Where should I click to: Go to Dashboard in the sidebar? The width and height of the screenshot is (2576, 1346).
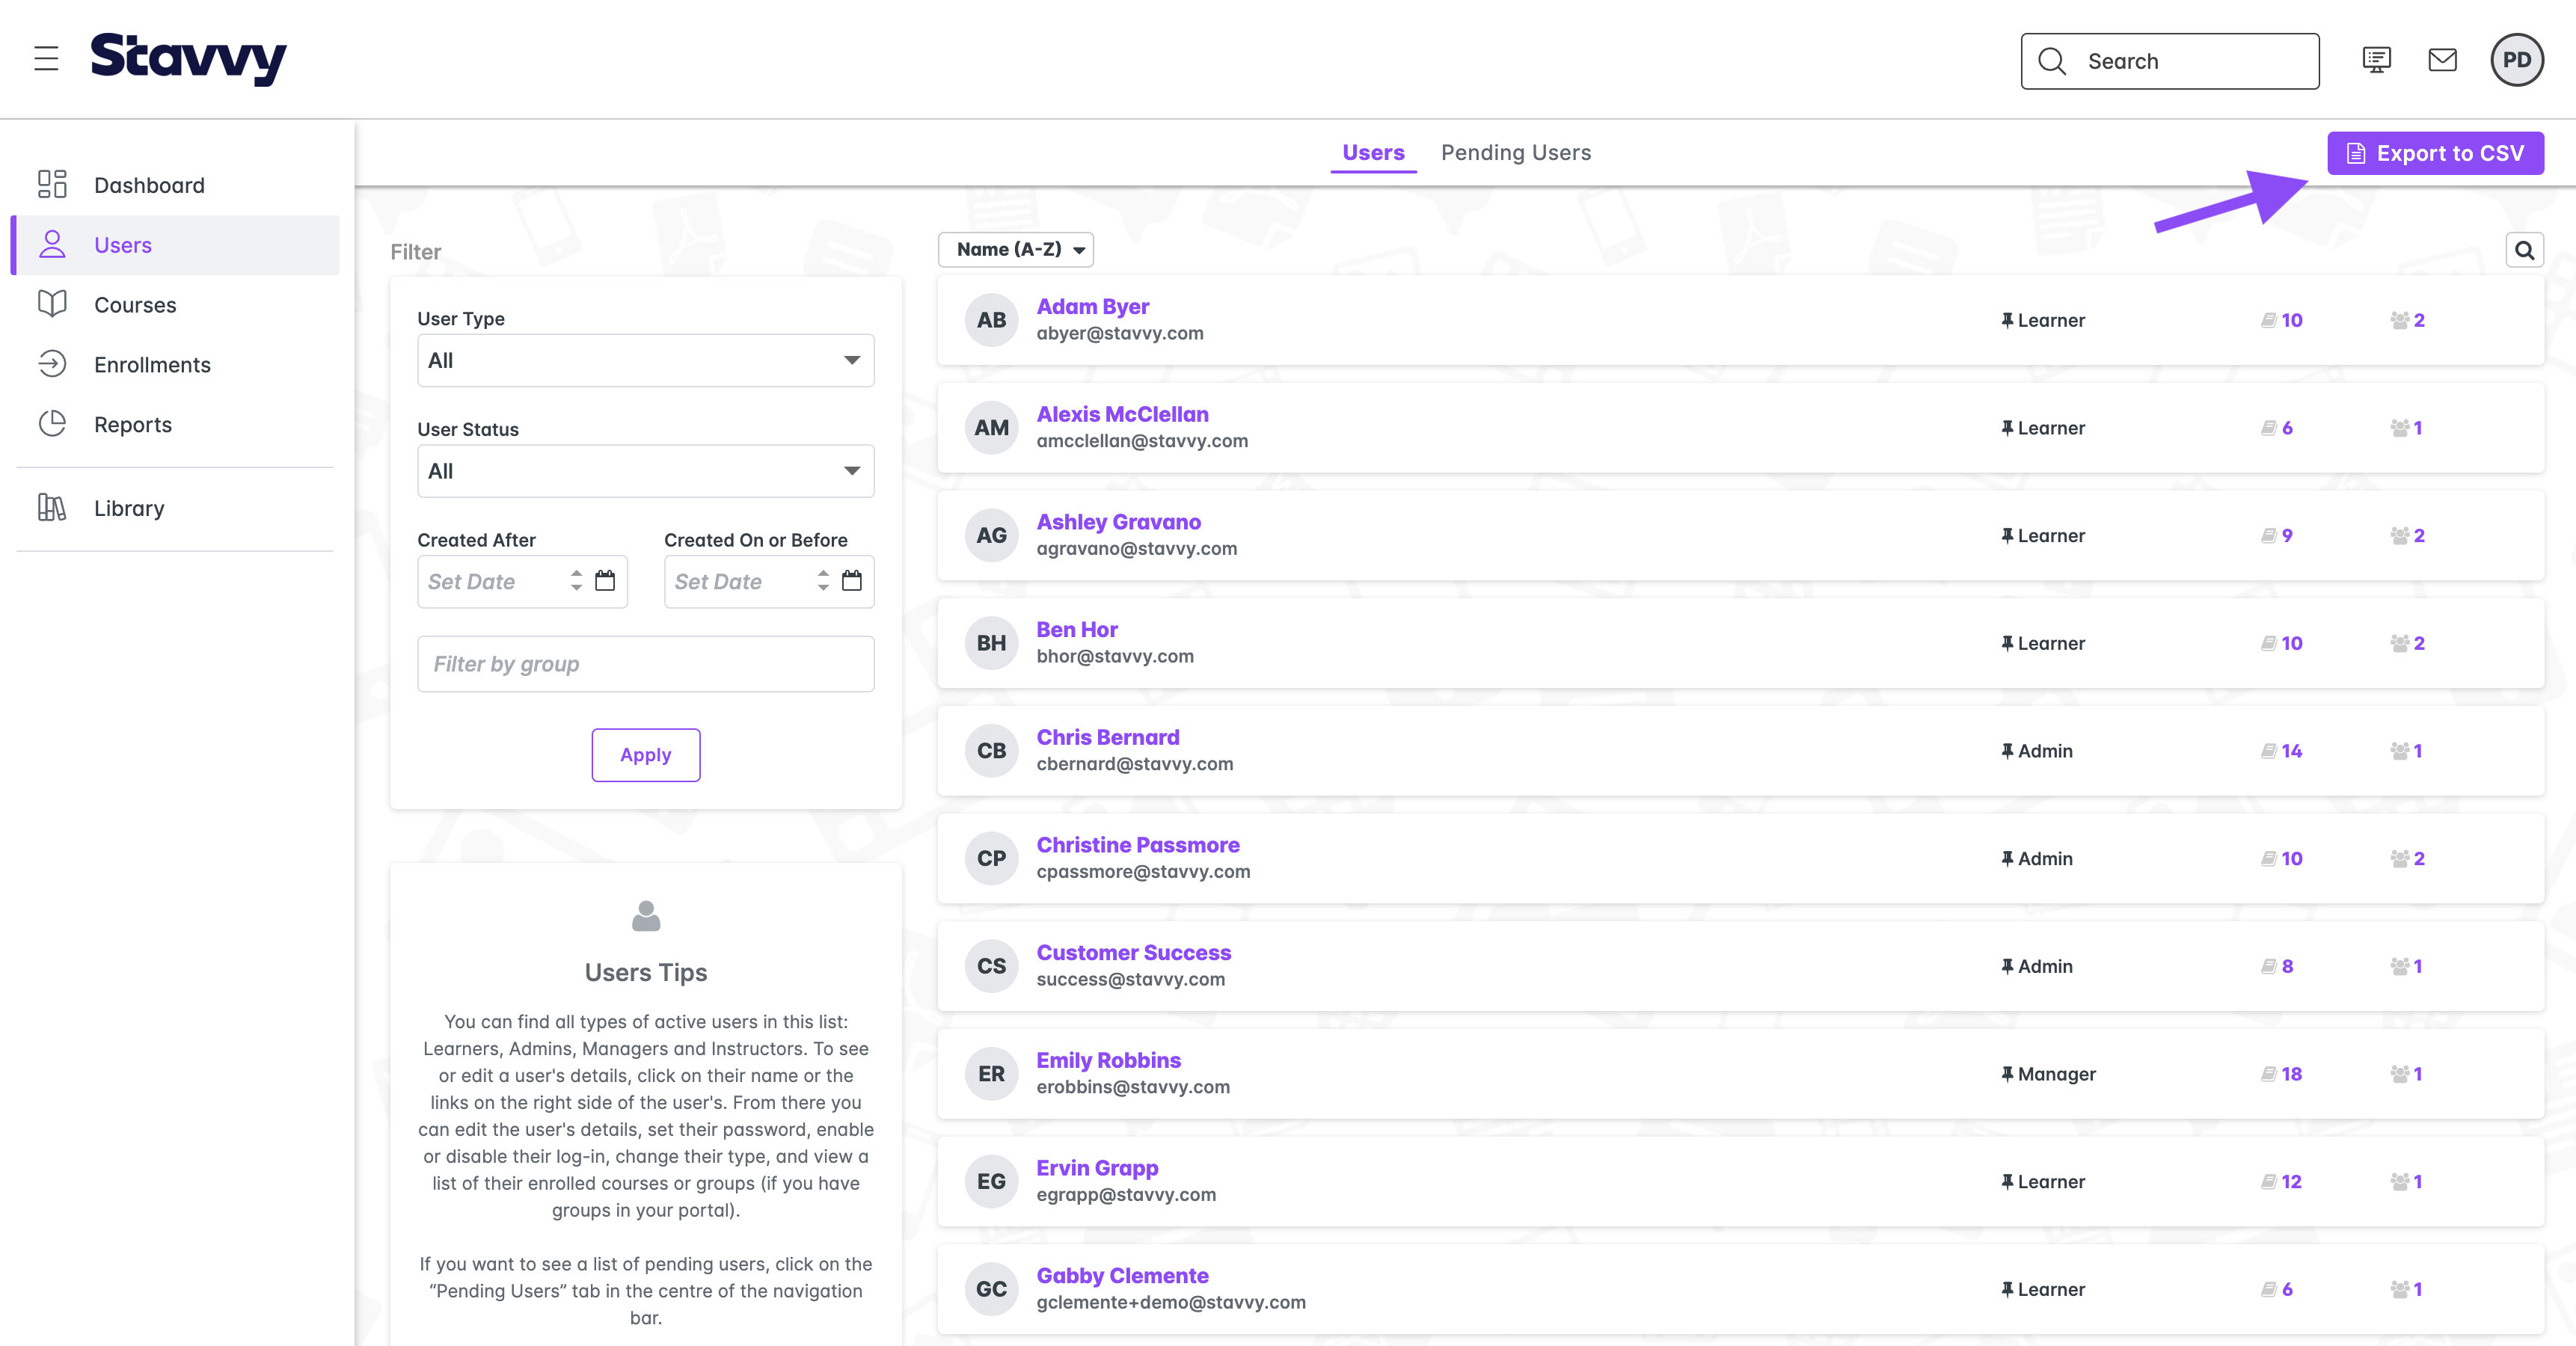[x=175, y=185]
